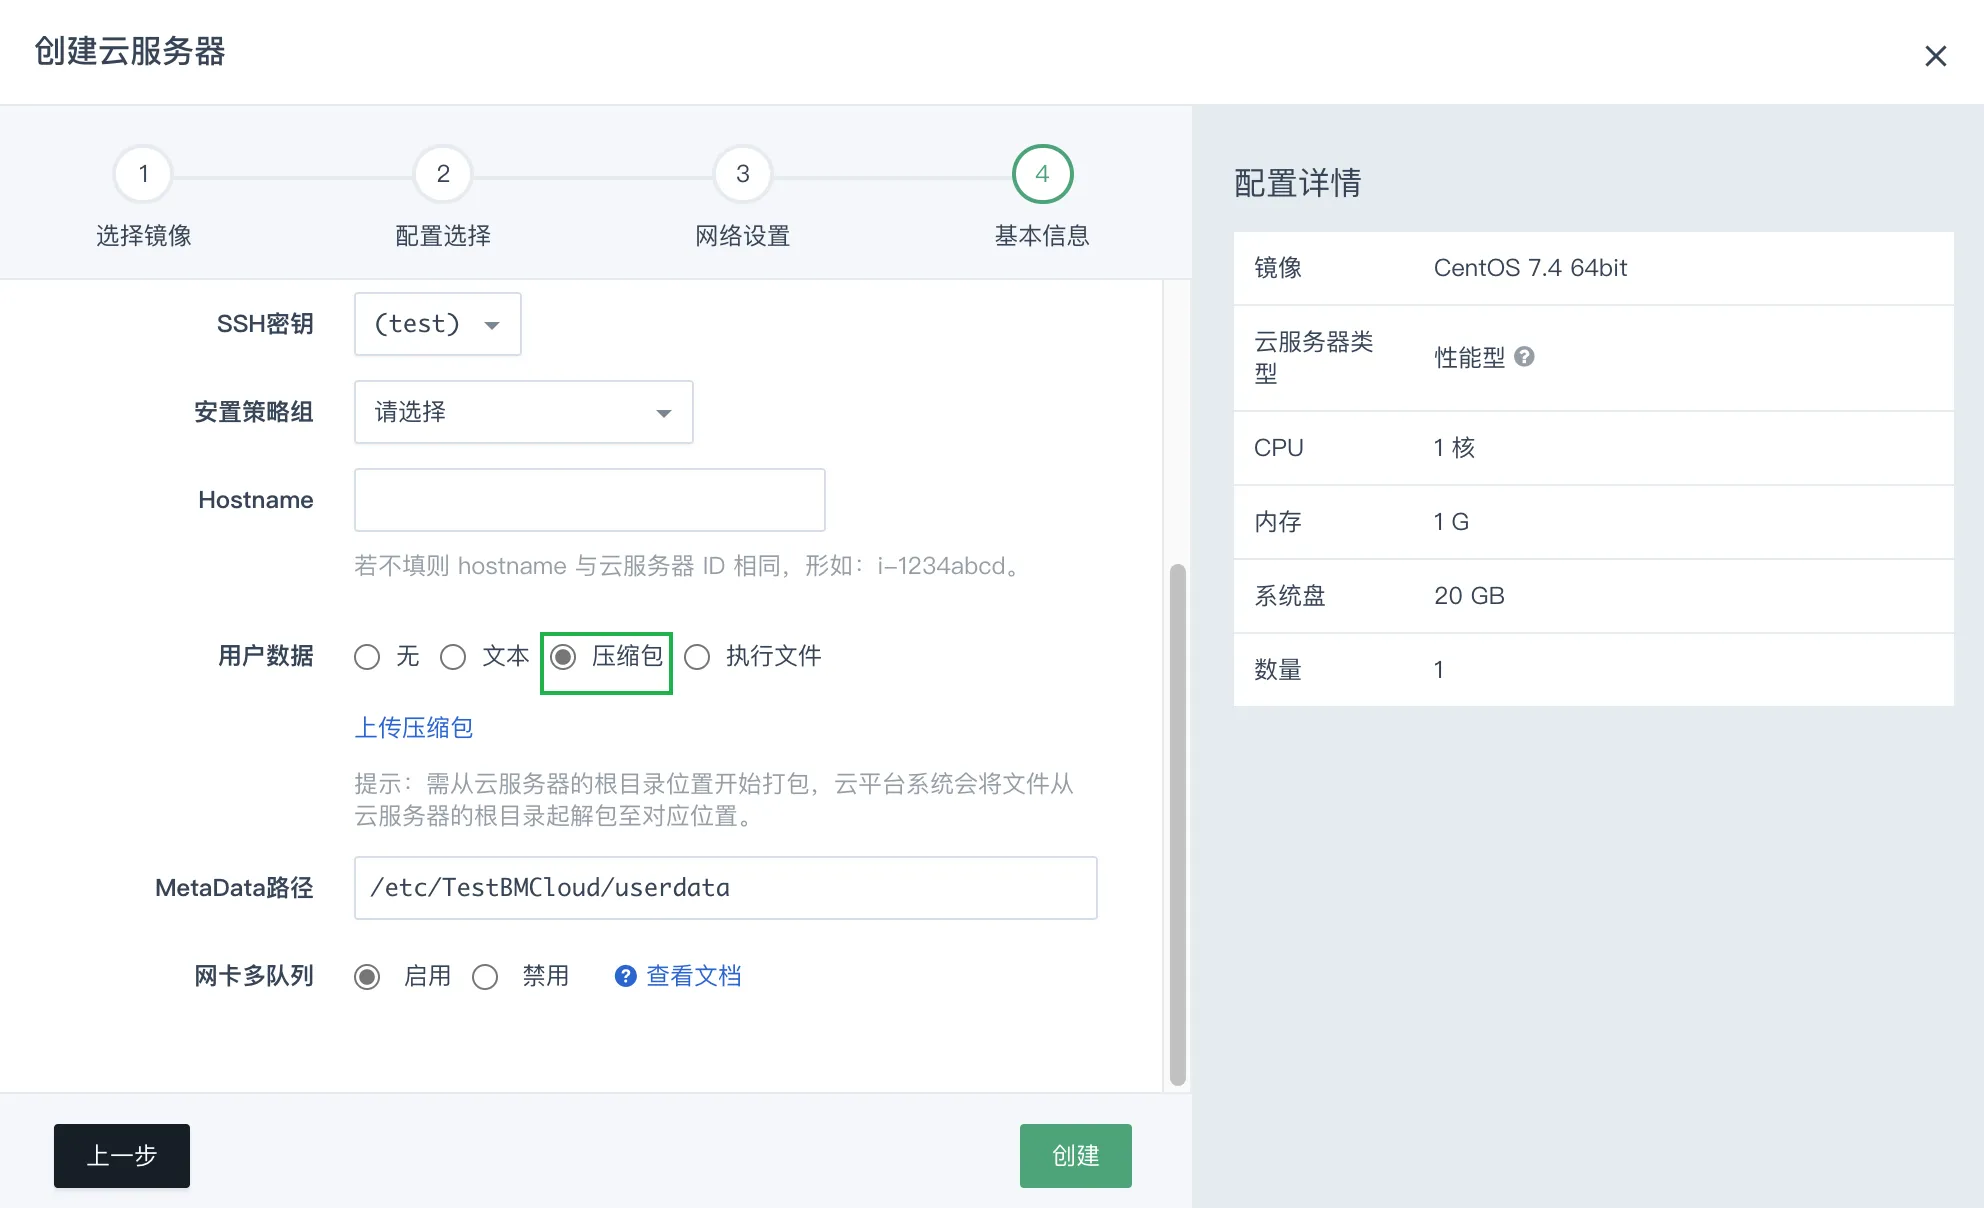The width and height of the screenshot is (1984, 1208).
Task: Open the SSH密钥 (test) dropdown
Action: click(x=437, y=324)
